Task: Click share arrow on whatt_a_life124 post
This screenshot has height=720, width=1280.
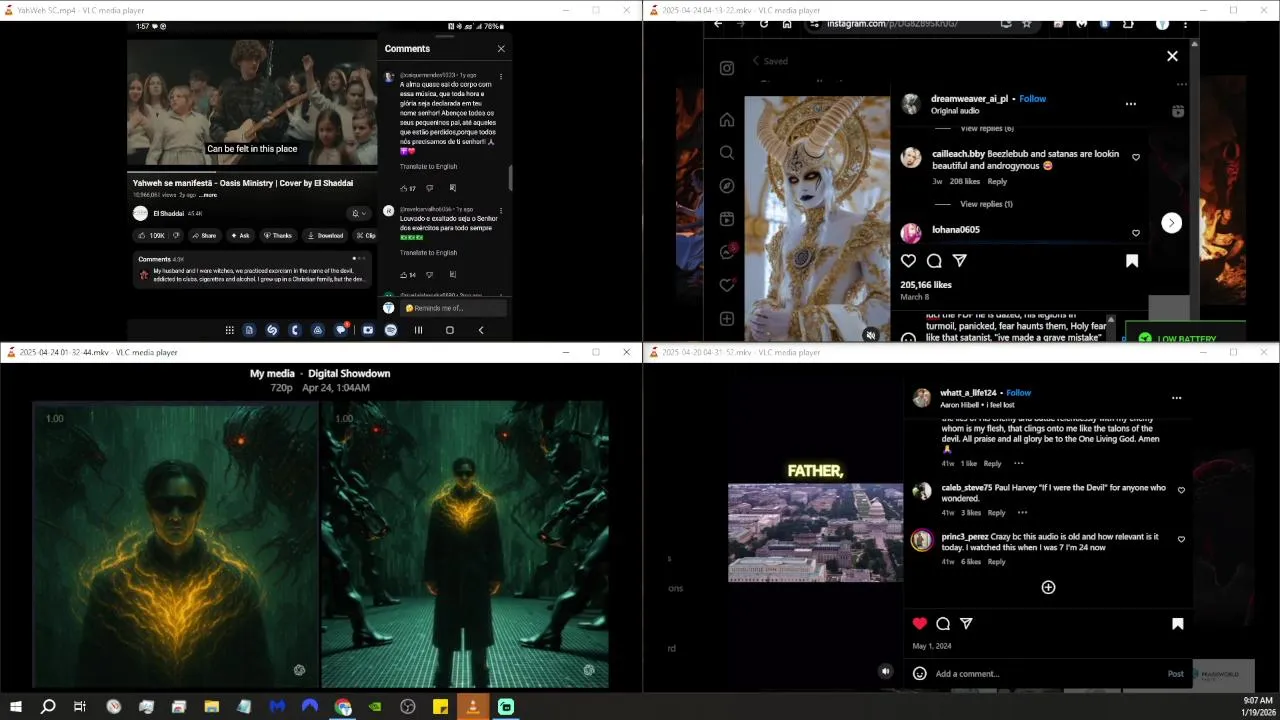Action: [x=966, y=623]
